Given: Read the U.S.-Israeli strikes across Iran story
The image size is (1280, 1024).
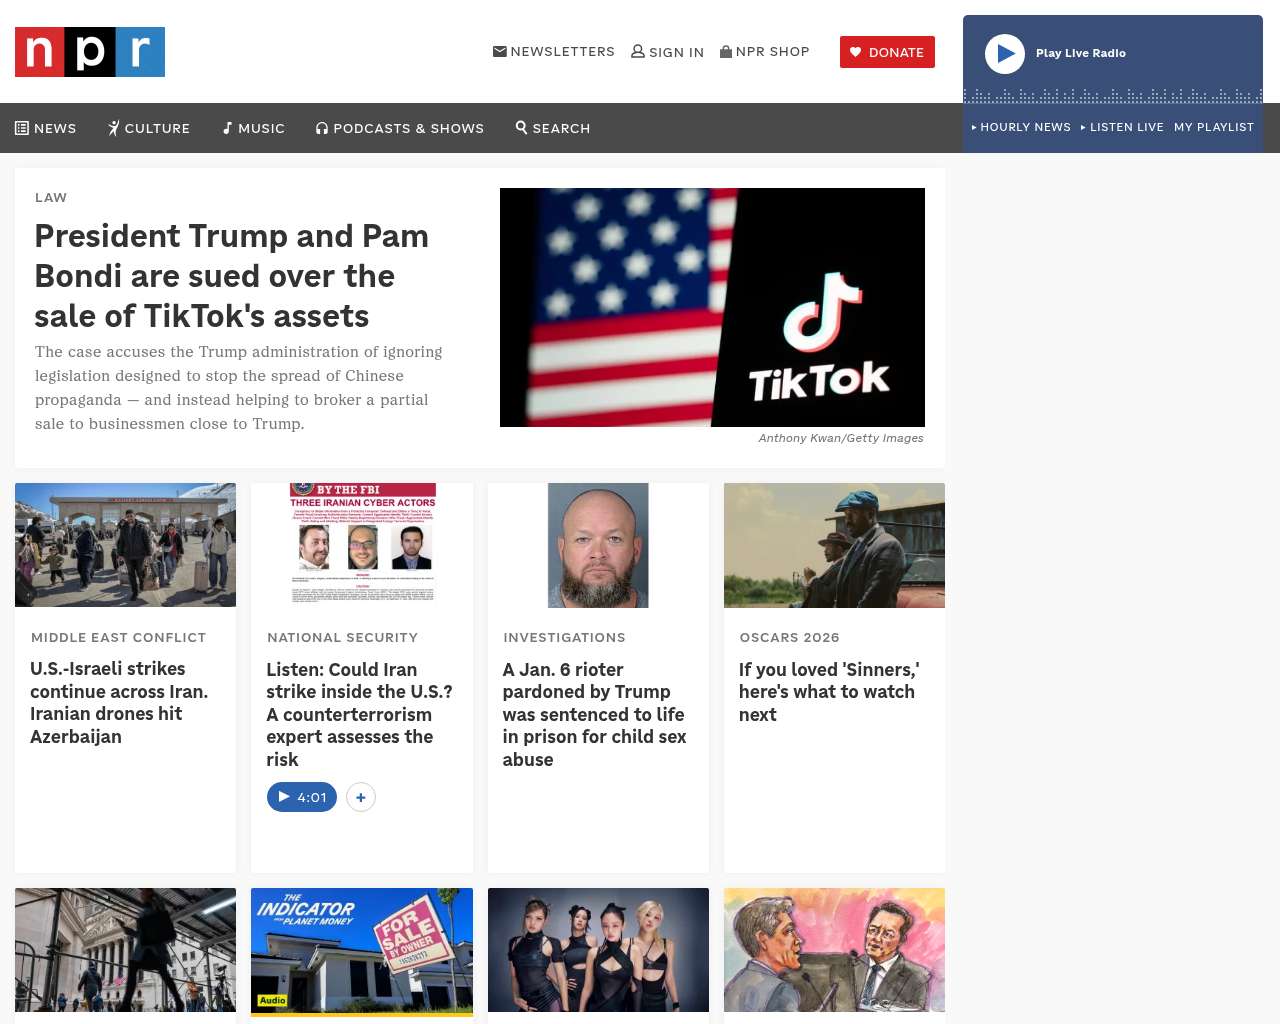Looking at the screenshot, I should tap(119, 702).
